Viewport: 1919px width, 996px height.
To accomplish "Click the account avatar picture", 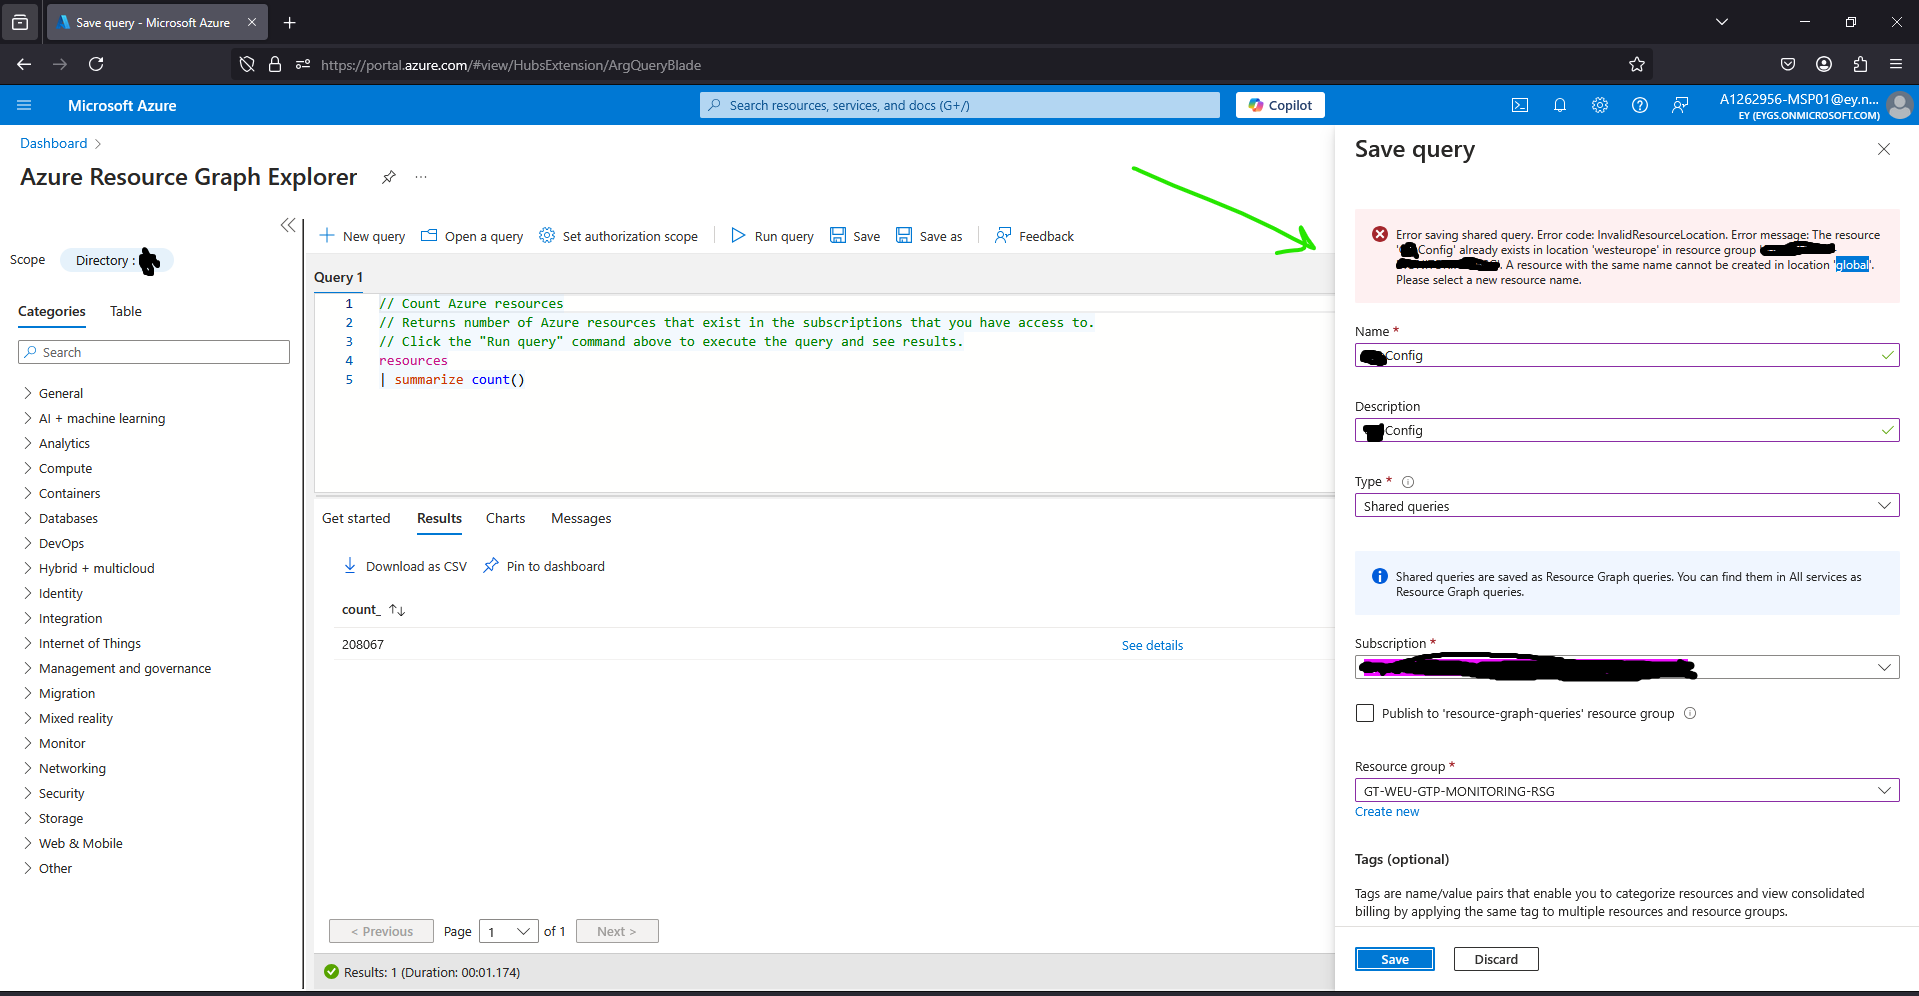I will (1900, 105).
